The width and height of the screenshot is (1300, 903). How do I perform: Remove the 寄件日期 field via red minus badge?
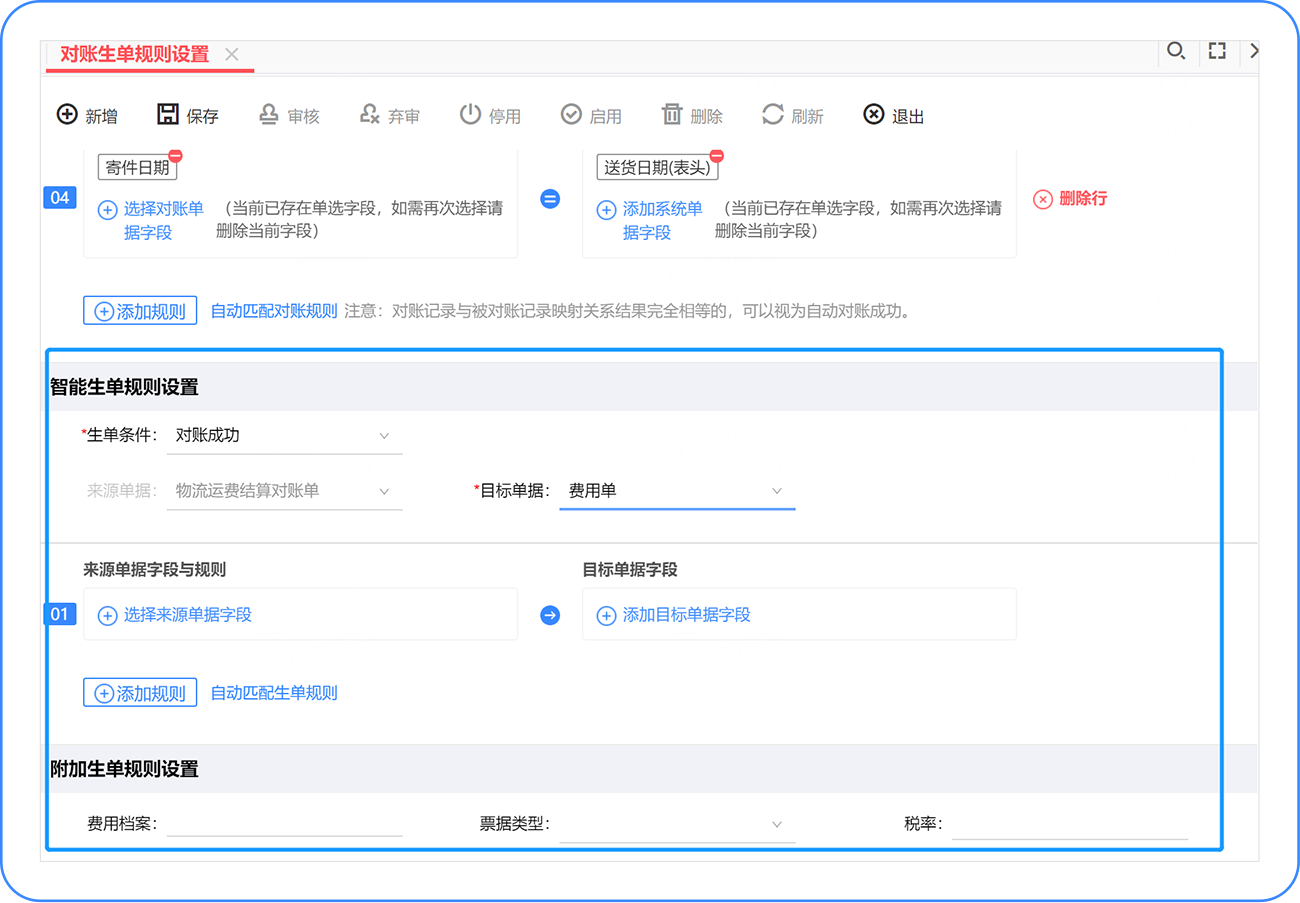pos(175,156)
